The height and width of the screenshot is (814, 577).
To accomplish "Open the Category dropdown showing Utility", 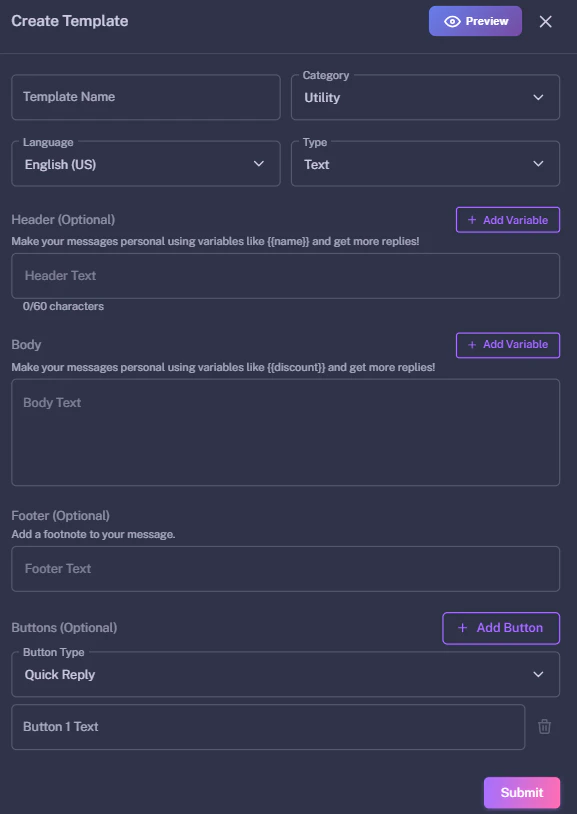I will tap(425, 97).
